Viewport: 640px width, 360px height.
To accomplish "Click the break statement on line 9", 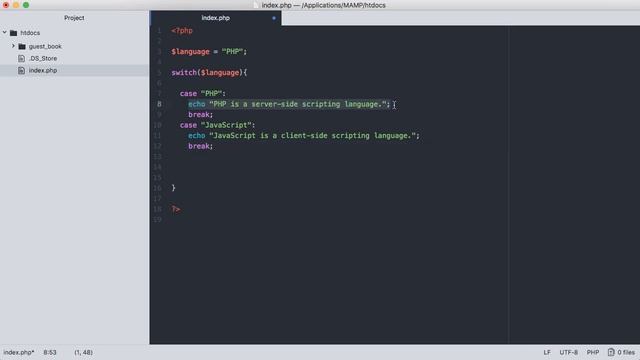I will (x=200, y=115).
